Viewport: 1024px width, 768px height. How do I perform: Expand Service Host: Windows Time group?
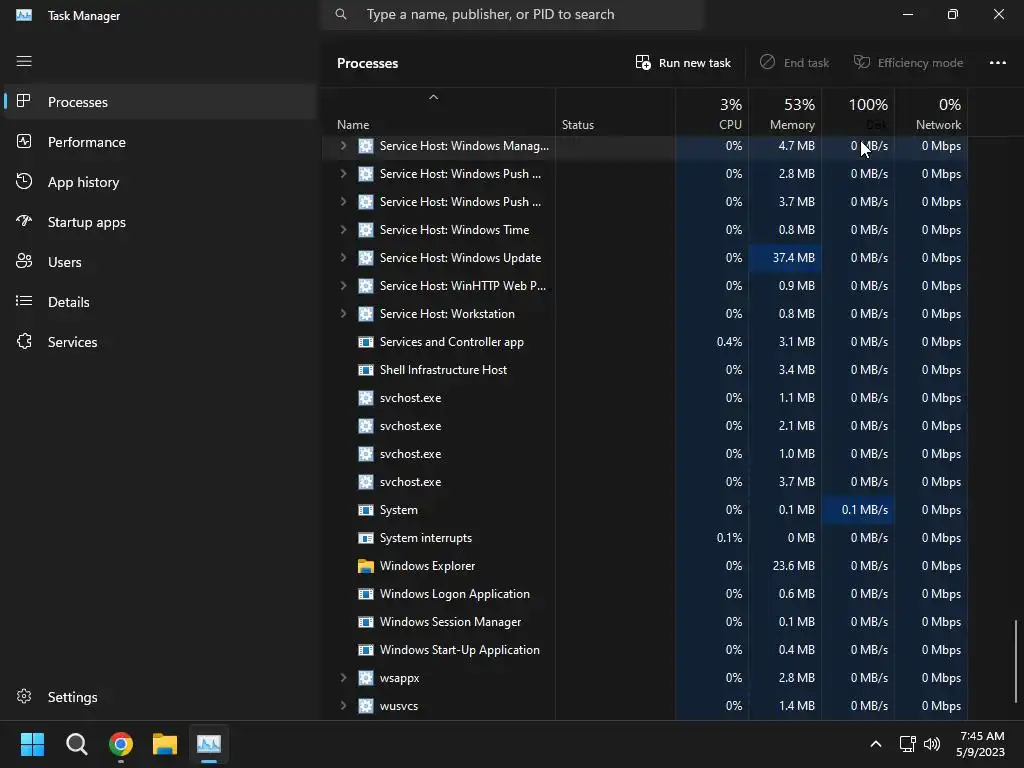(x=343, y=229)
